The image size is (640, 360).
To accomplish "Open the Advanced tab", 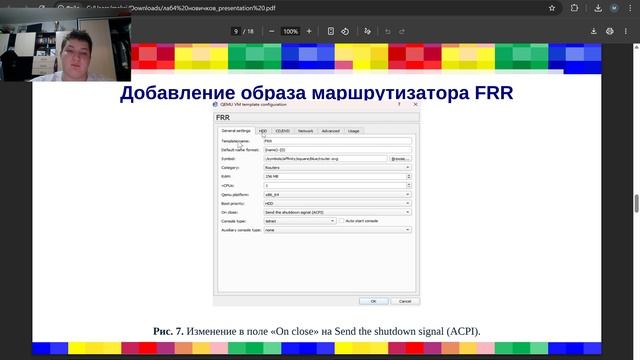I will point(331,131).
